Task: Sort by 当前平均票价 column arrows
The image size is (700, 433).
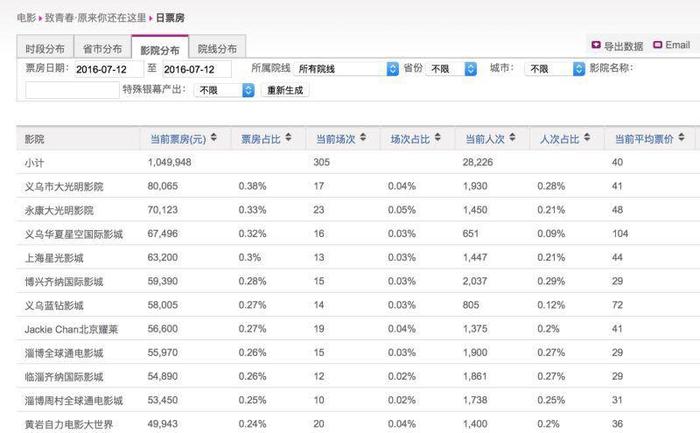Action: click(681, 137)
